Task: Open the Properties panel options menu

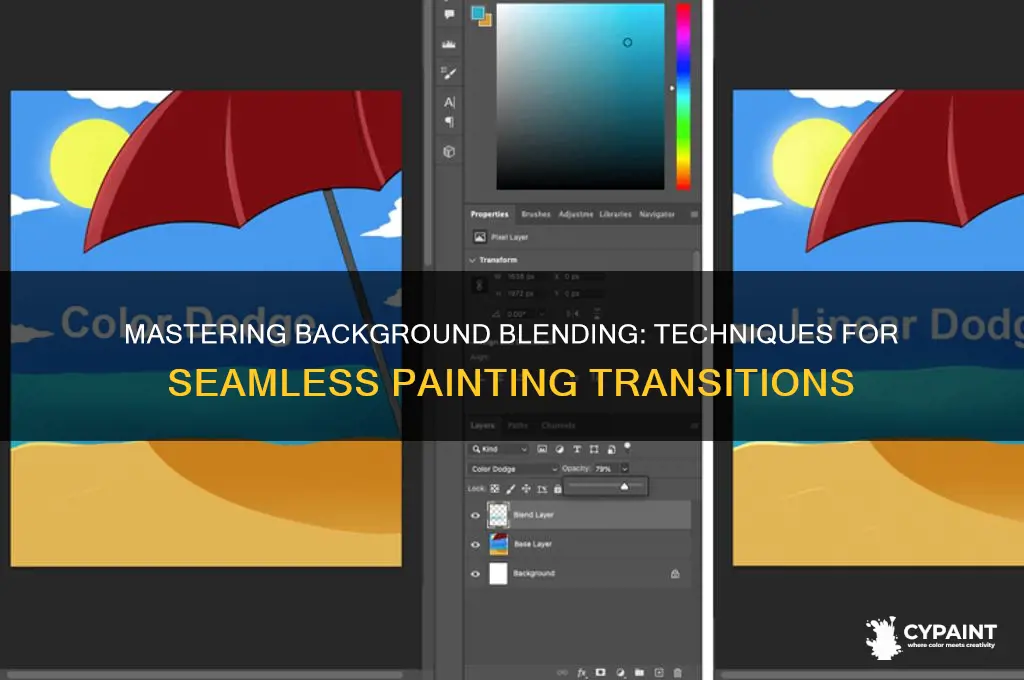Action: tap(694, 214)
